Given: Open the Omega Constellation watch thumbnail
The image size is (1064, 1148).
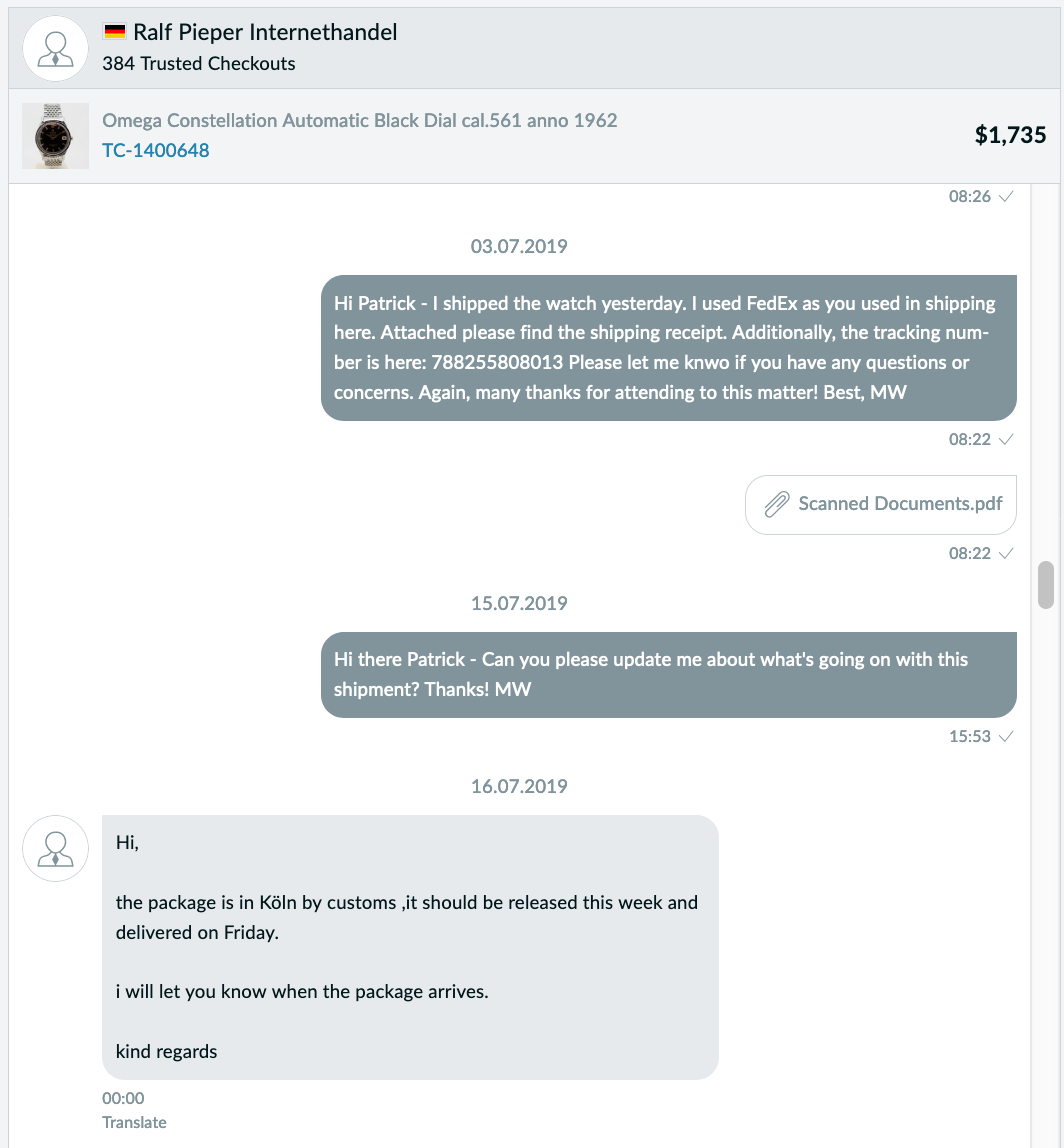Looking at the screenshot, I should 55,135.
